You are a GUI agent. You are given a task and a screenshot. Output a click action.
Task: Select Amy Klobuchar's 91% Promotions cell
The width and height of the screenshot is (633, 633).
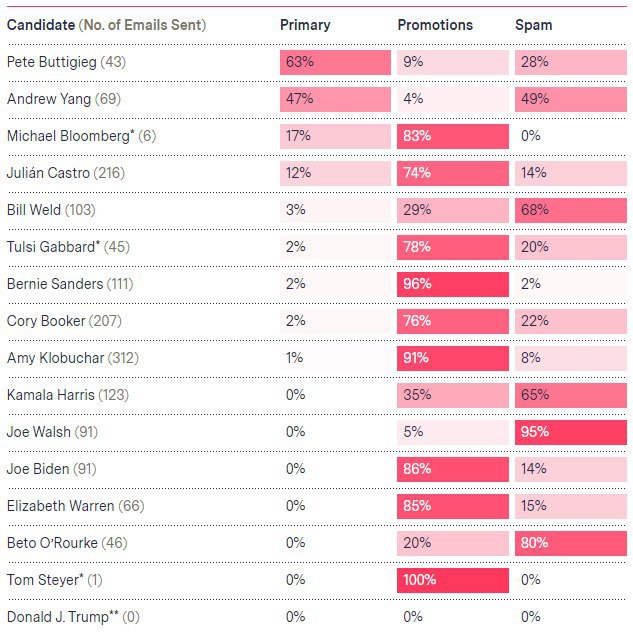453,358
